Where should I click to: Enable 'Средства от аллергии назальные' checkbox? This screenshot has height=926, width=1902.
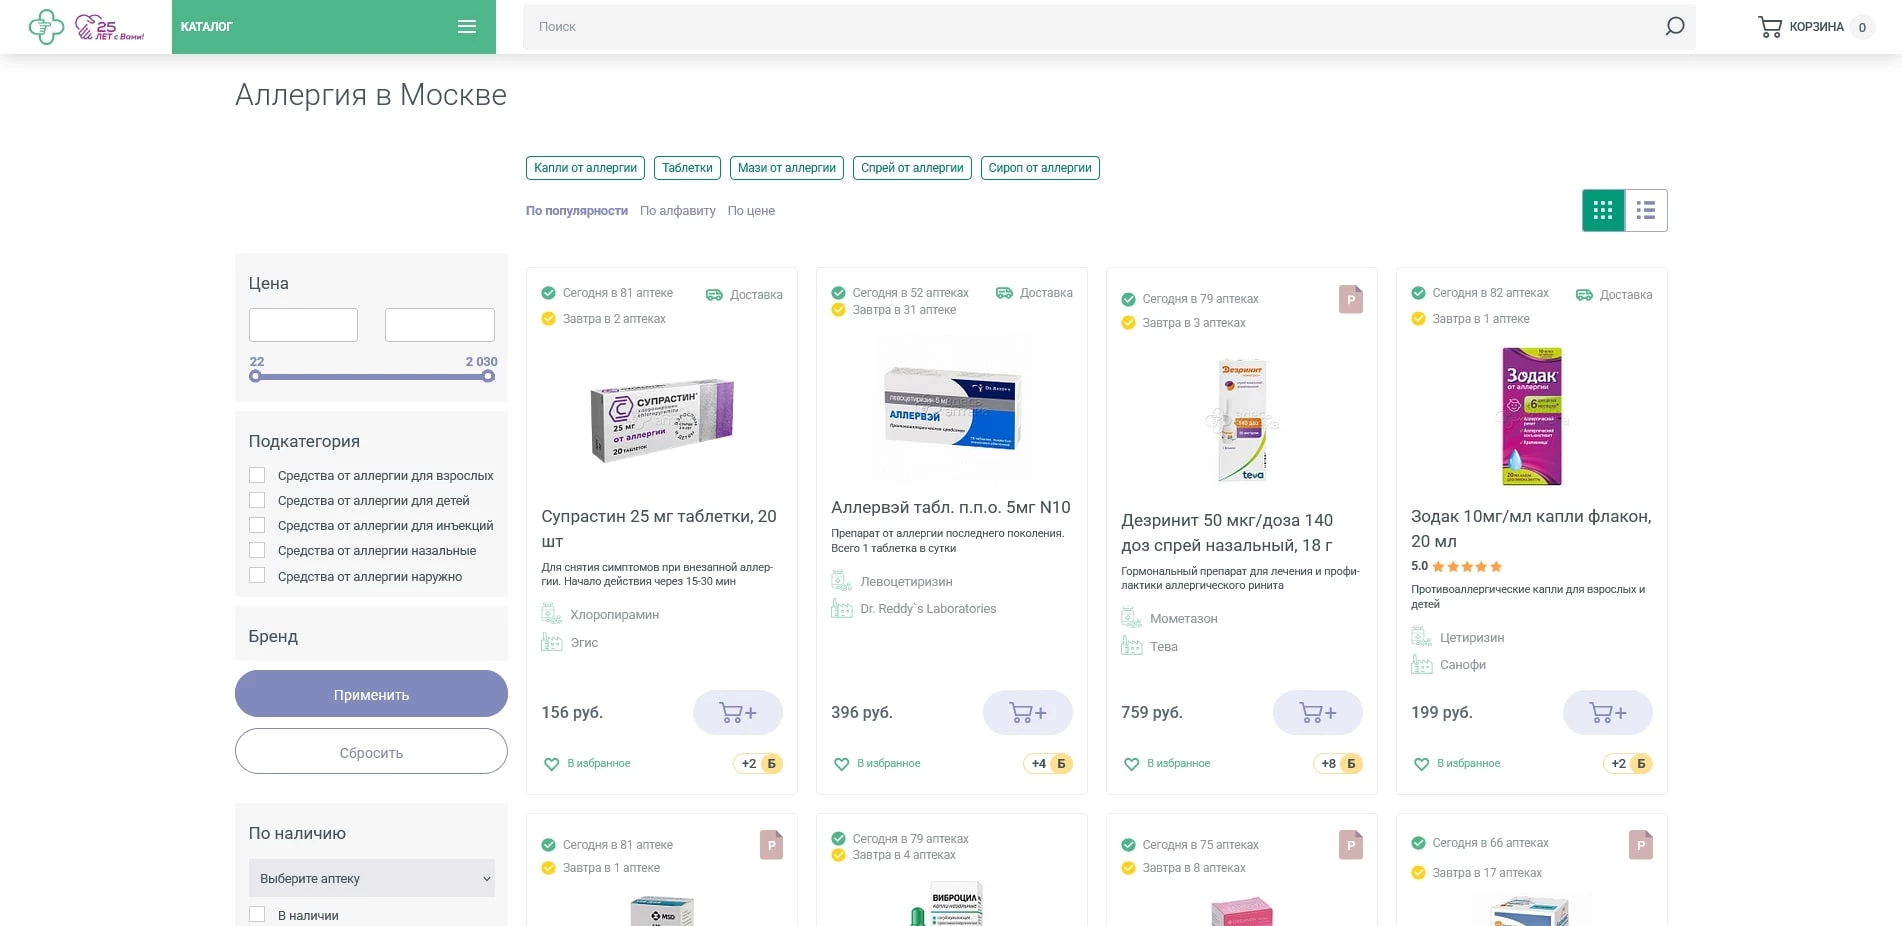click(258, 551)
